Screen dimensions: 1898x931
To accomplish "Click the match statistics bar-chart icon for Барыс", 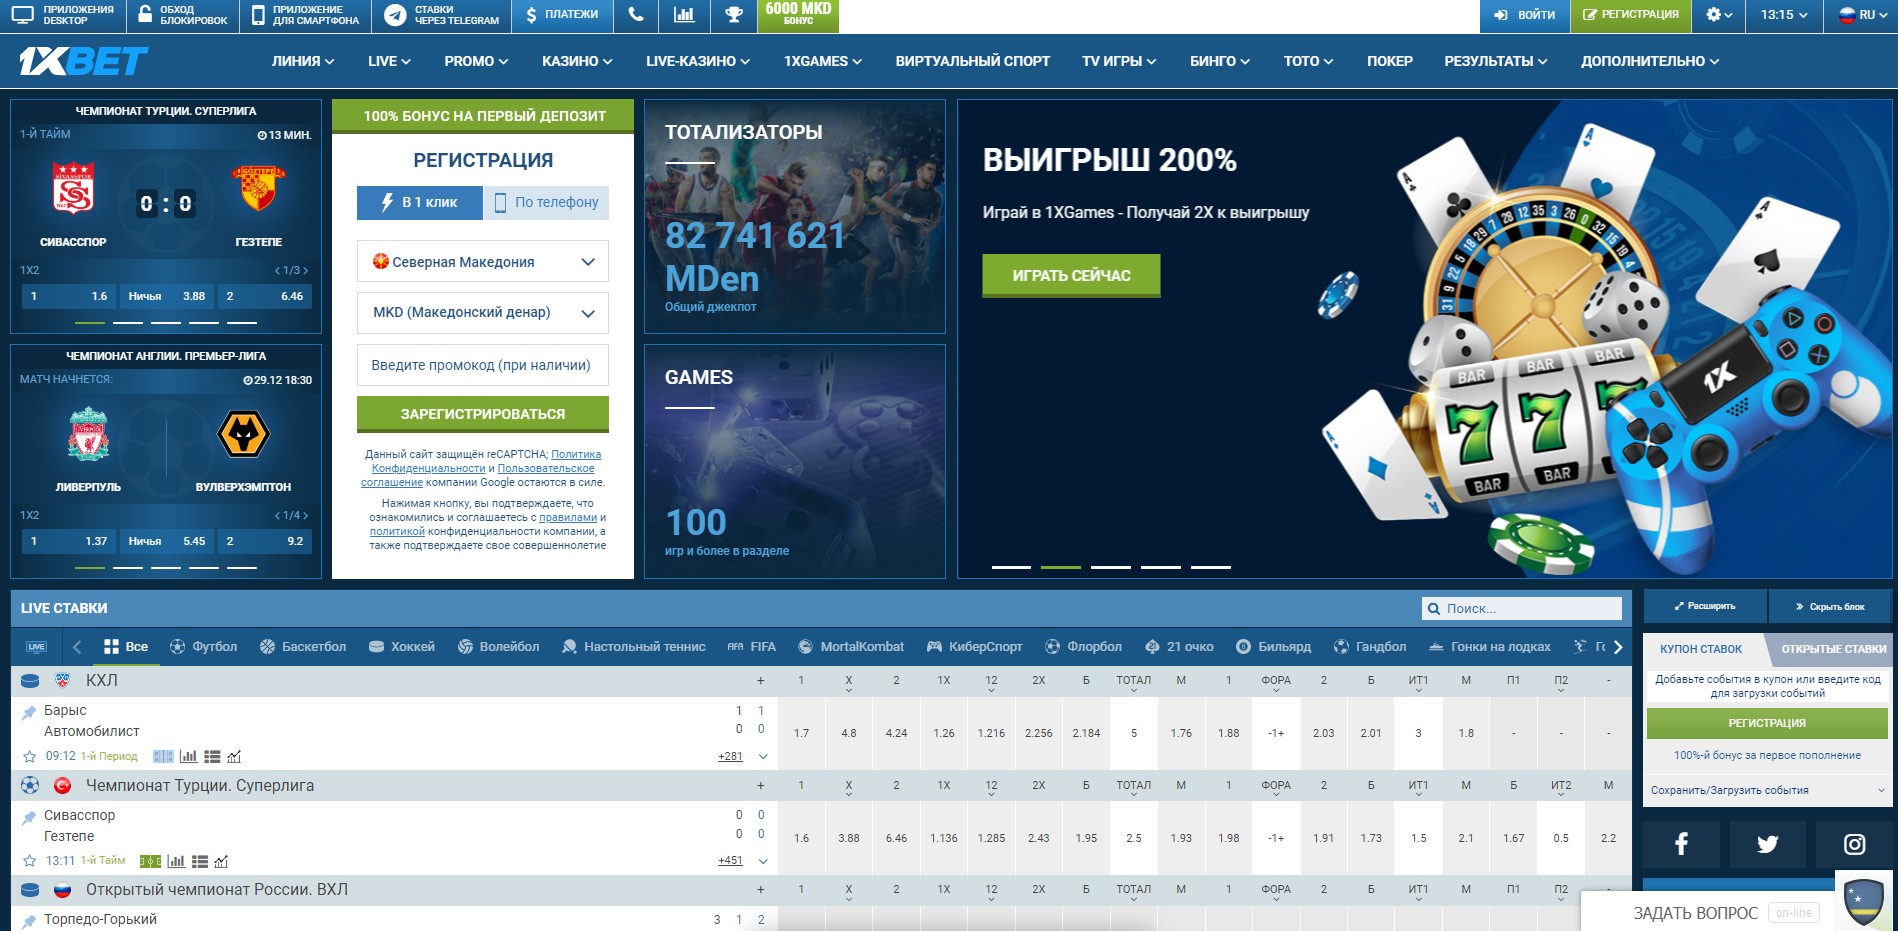I will pyautogui.click(x=187, y=757).
